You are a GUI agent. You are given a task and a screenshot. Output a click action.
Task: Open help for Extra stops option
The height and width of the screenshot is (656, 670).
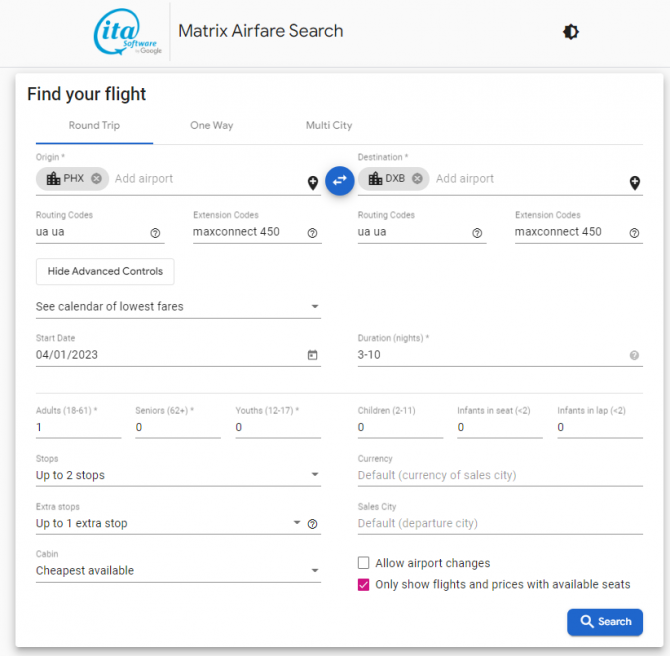coord(312,524)
